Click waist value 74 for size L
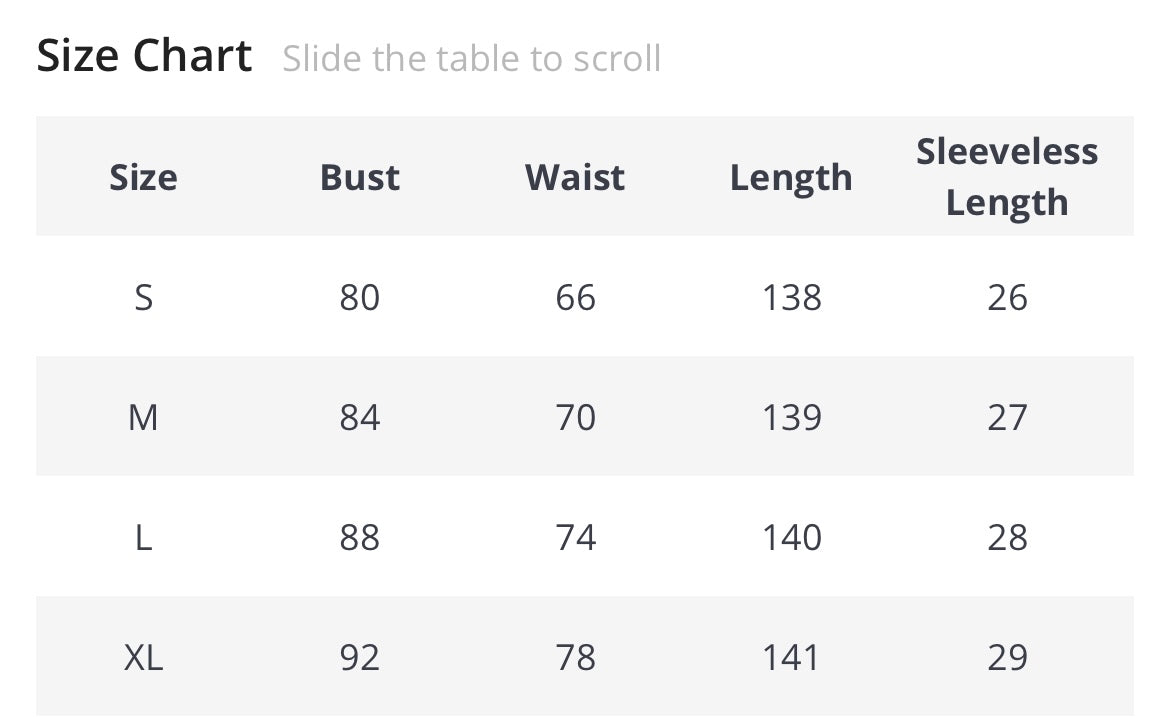 tap(575, 537)
